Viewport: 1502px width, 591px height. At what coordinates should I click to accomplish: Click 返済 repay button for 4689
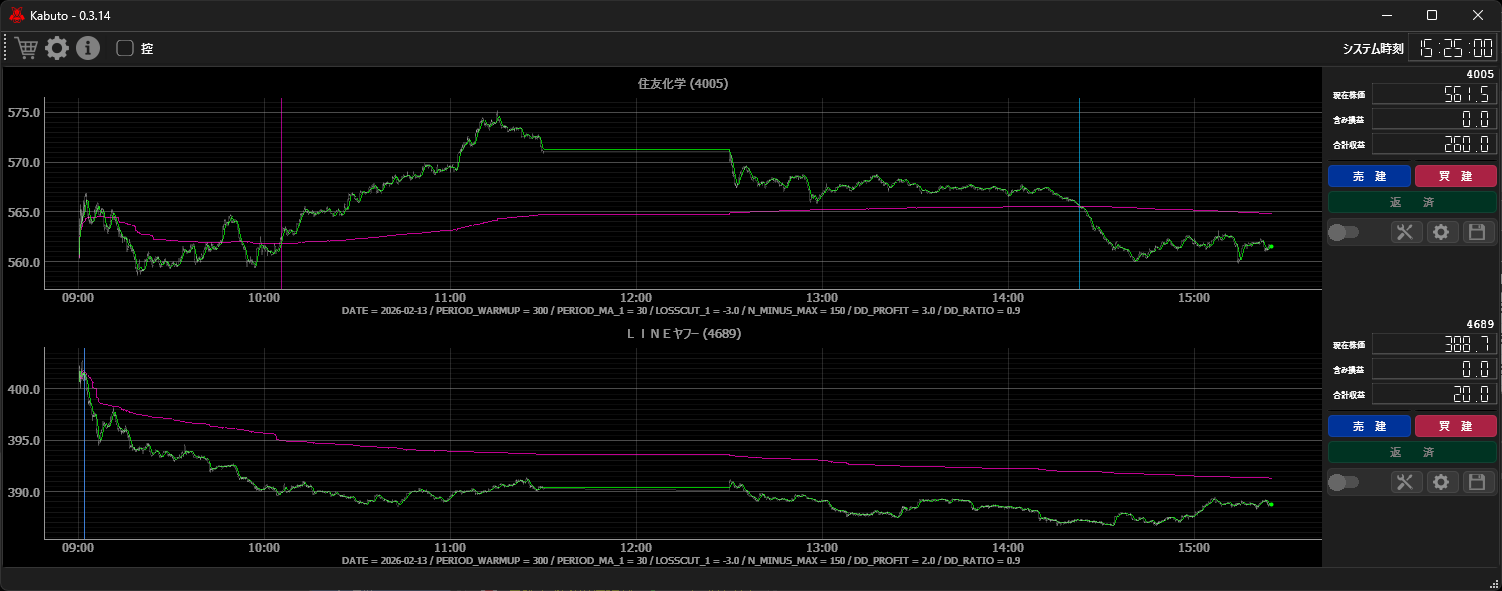[x=1412, y=452]
